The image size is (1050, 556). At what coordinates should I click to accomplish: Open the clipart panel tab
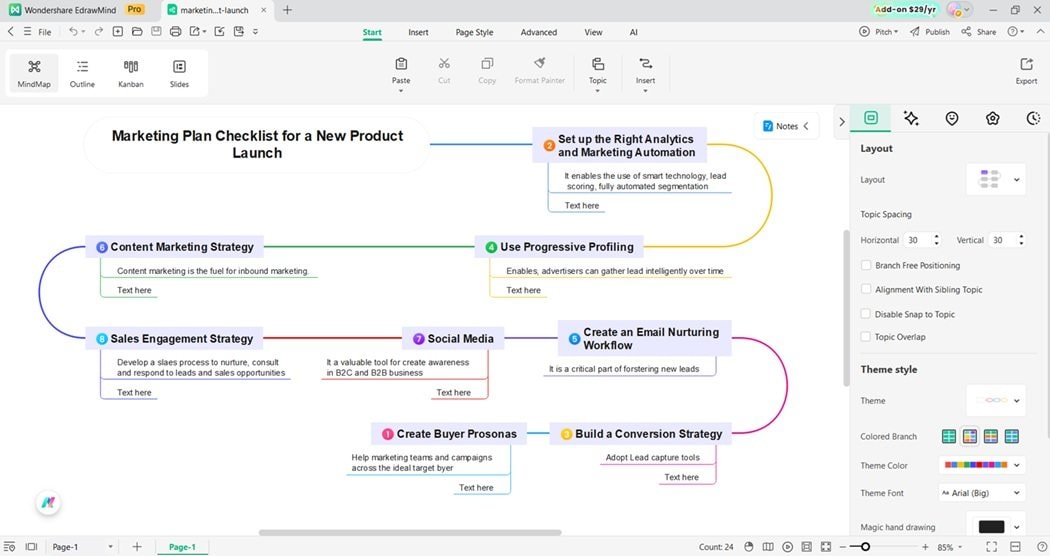pos(992,118)
